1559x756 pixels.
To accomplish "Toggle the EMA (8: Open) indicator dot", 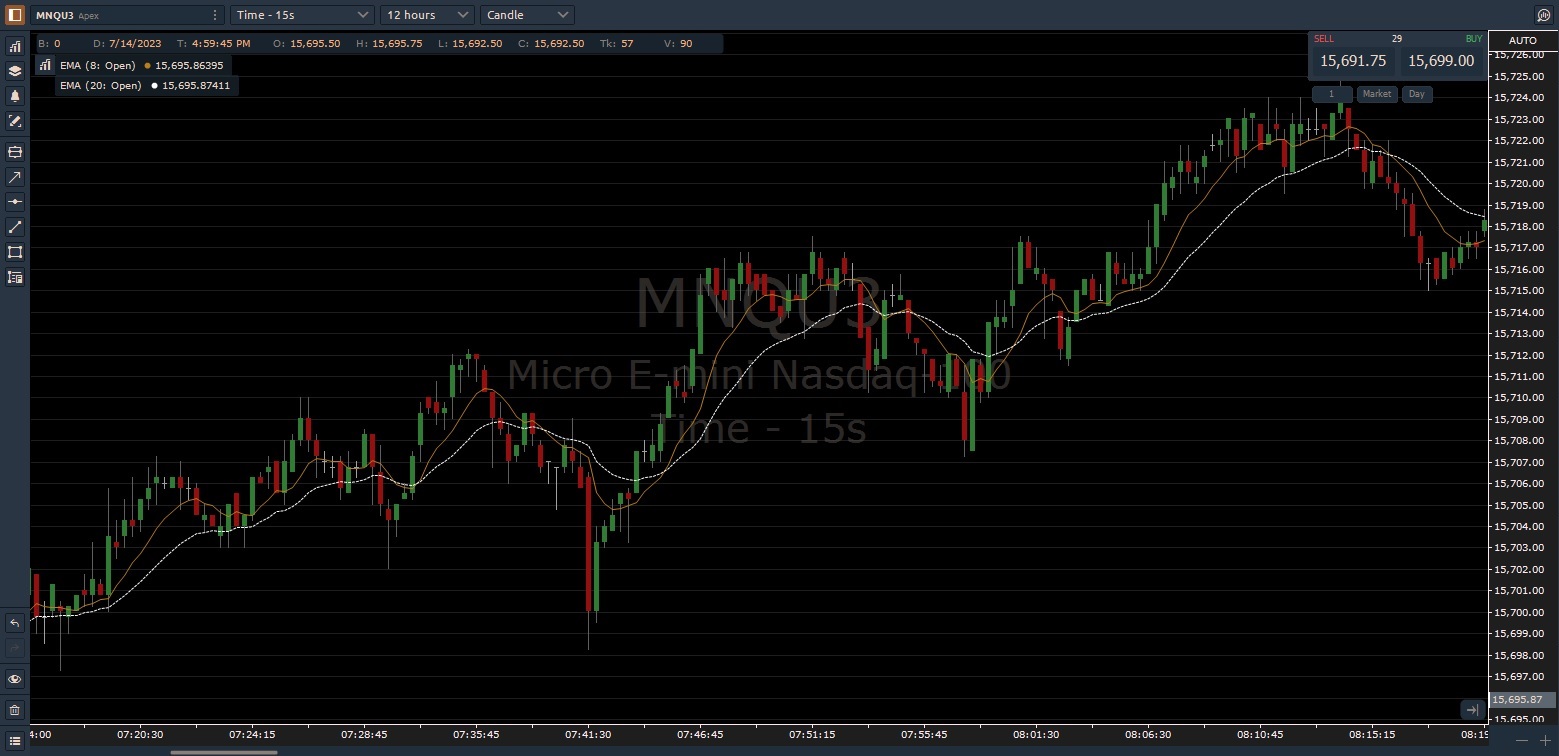I will click(x=146, y=65).
